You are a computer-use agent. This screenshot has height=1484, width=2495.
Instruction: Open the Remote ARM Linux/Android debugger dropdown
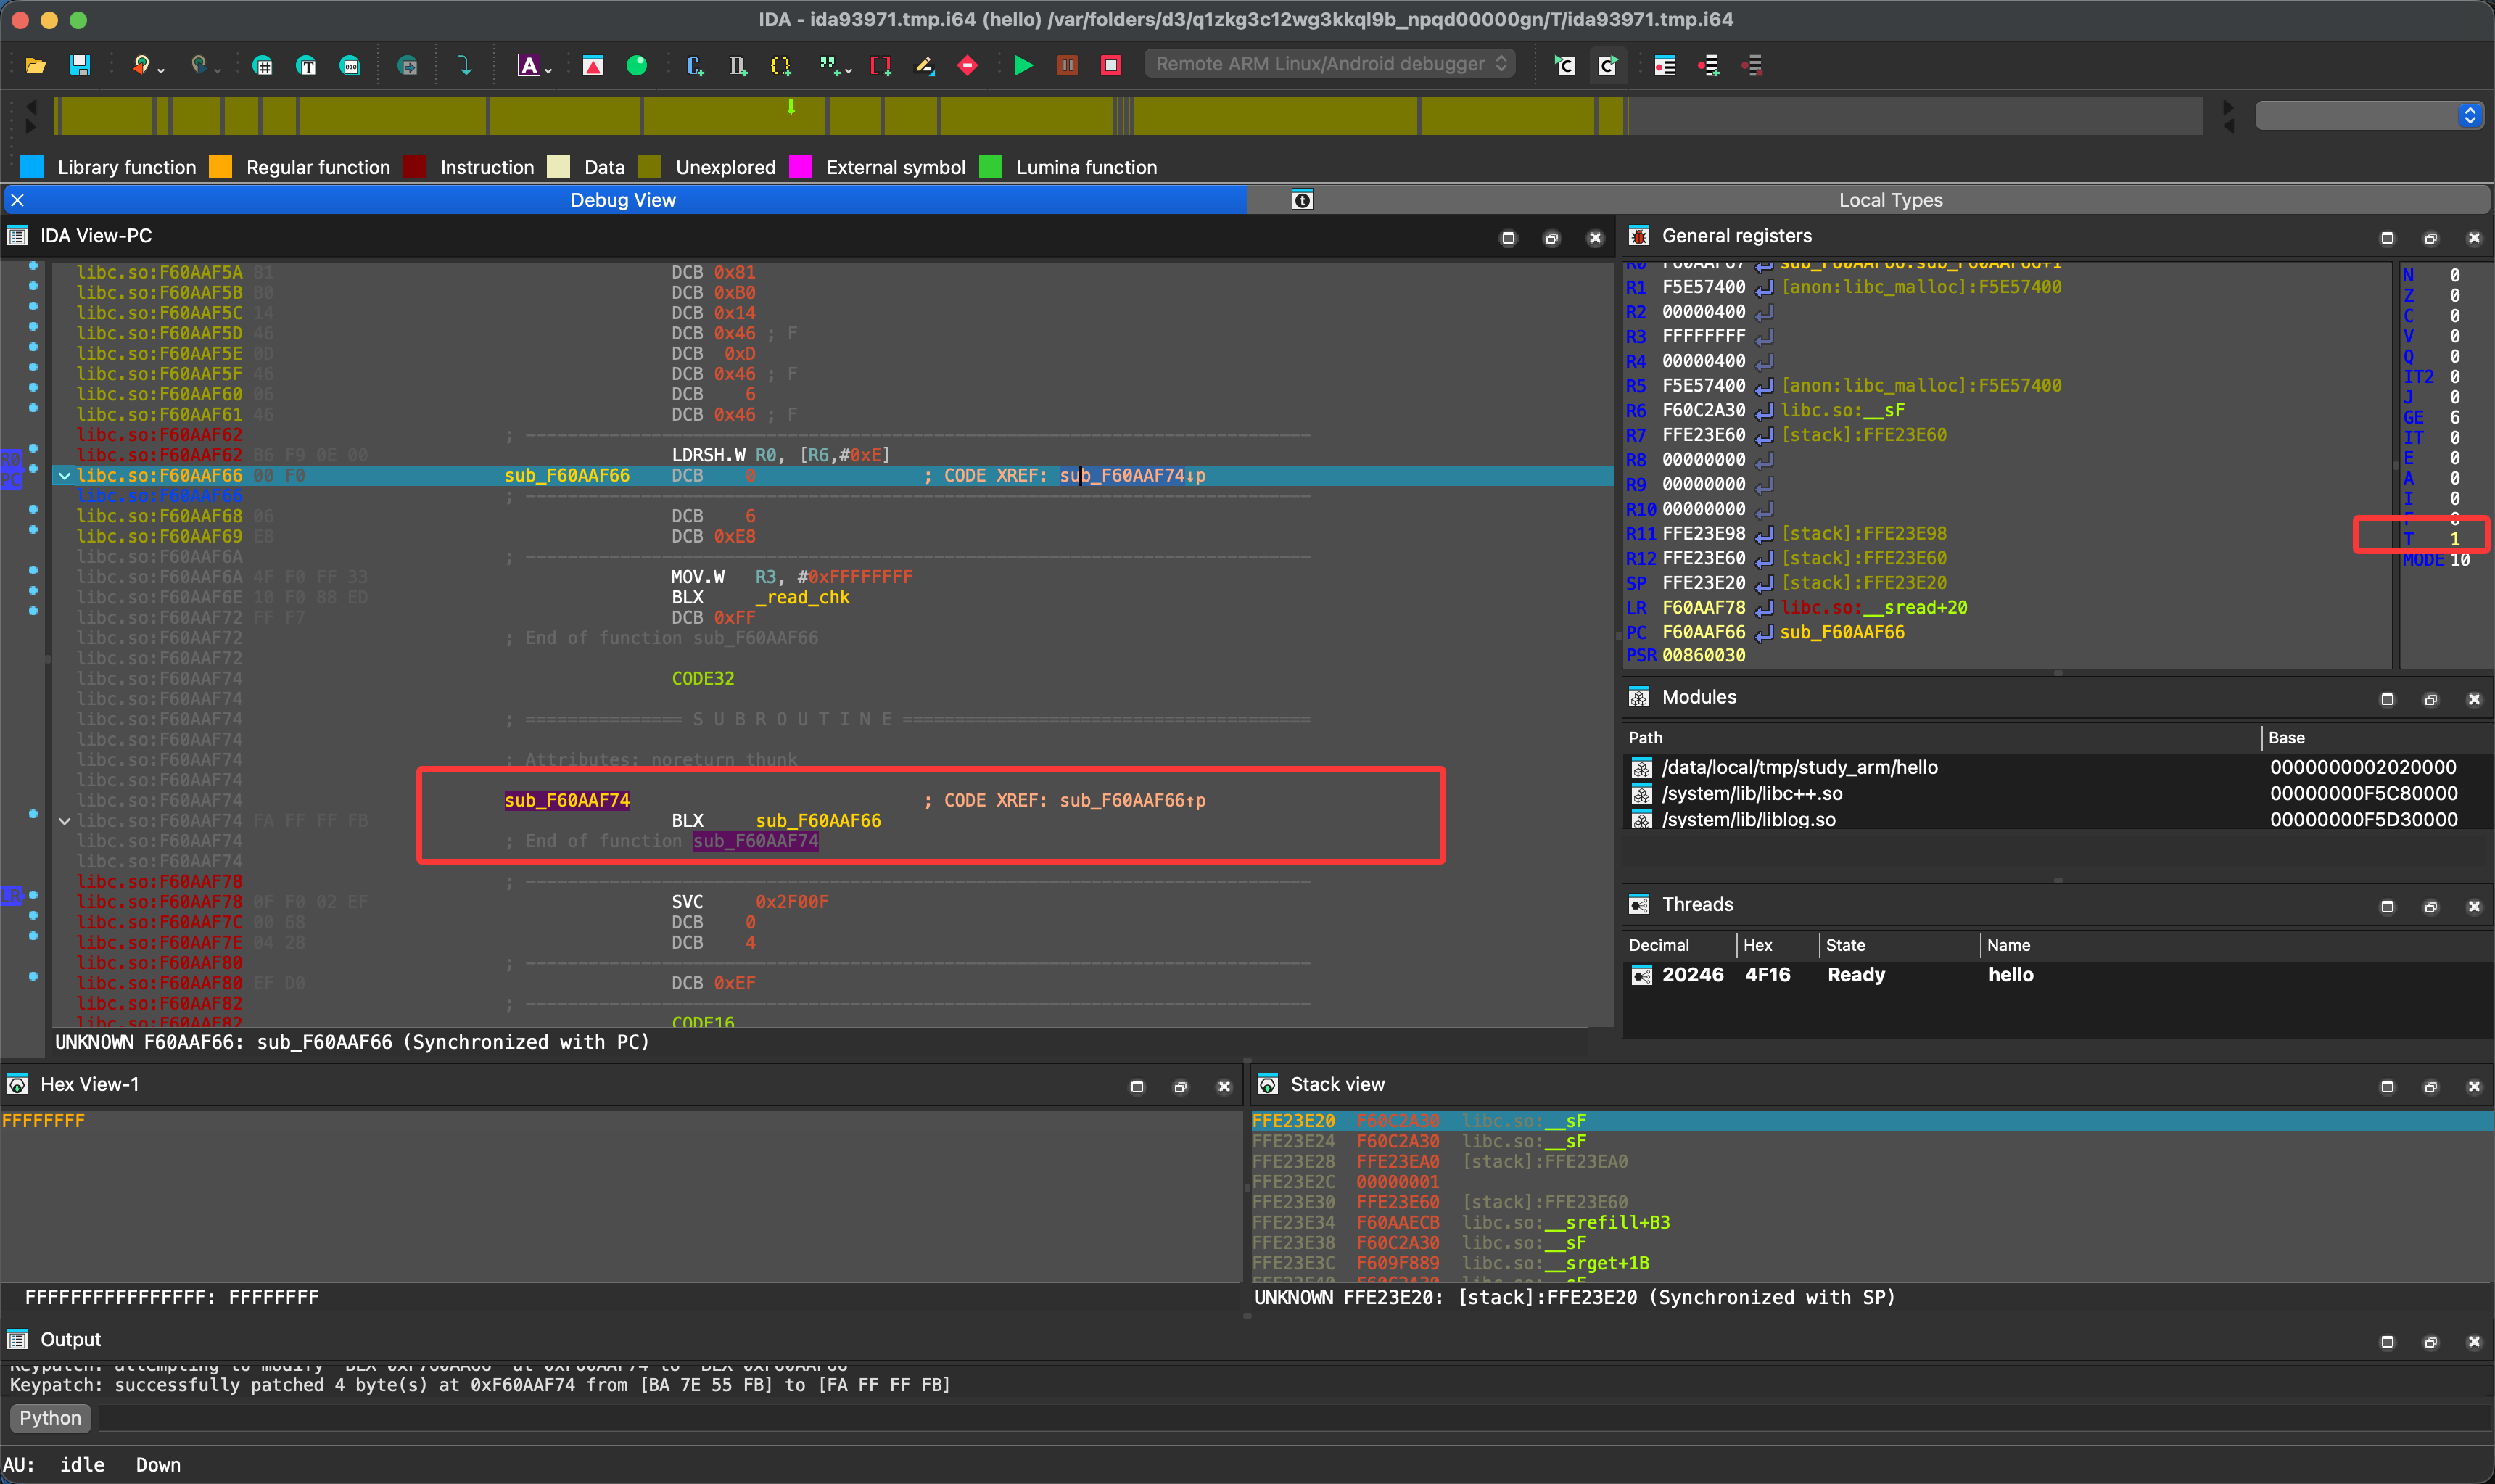[x=1329, y=64]
